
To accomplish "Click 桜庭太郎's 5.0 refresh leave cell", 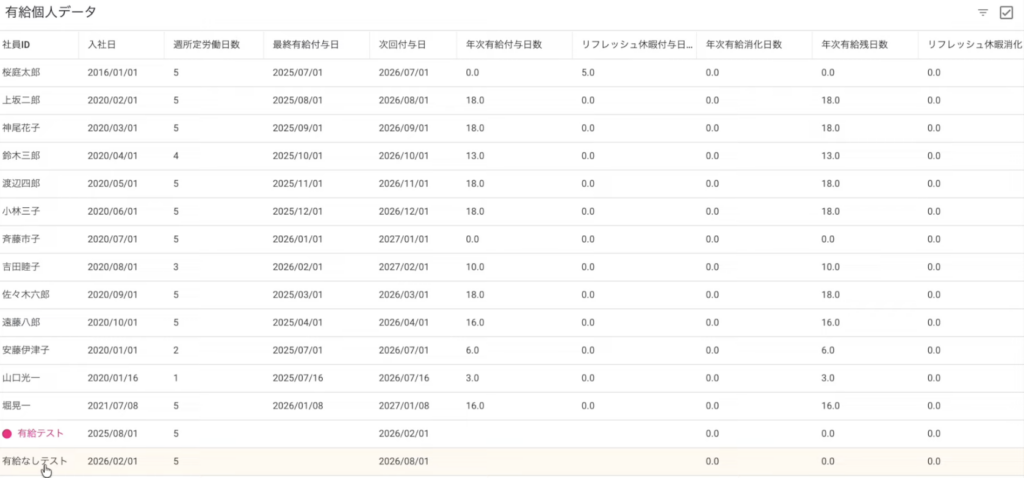I will [x=588, y=73].
